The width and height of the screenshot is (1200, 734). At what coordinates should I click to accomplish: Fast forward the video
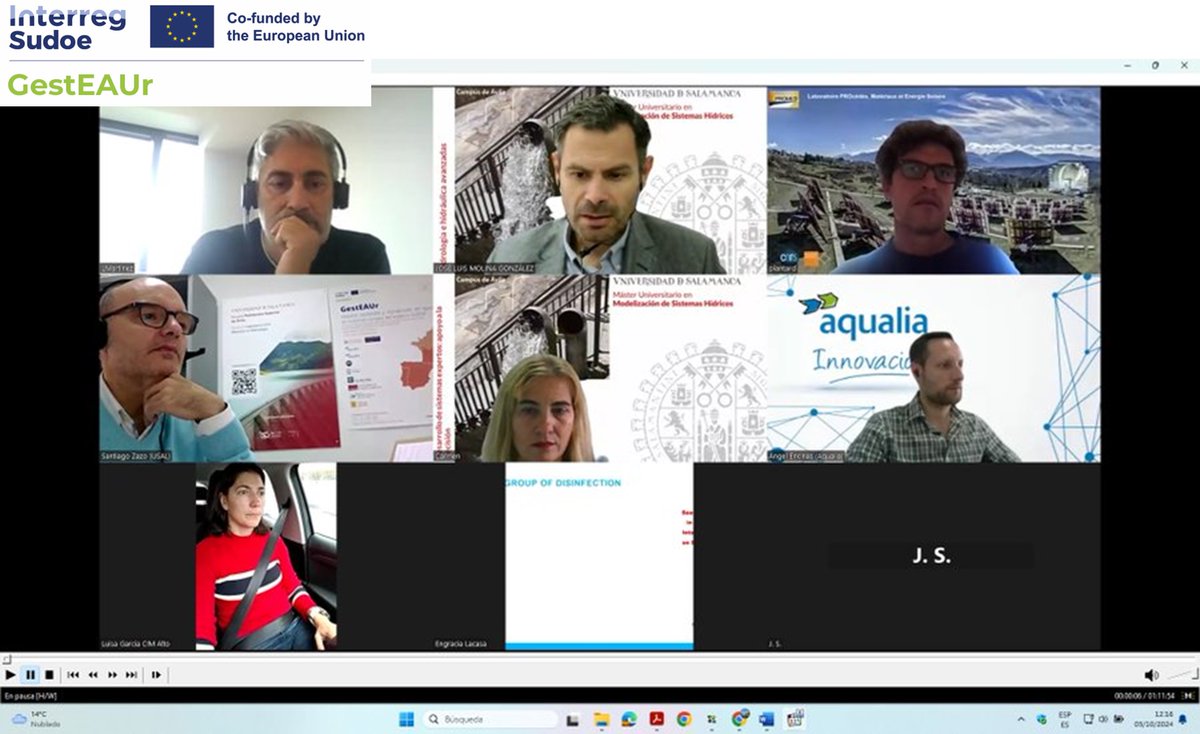coord(112,675)
